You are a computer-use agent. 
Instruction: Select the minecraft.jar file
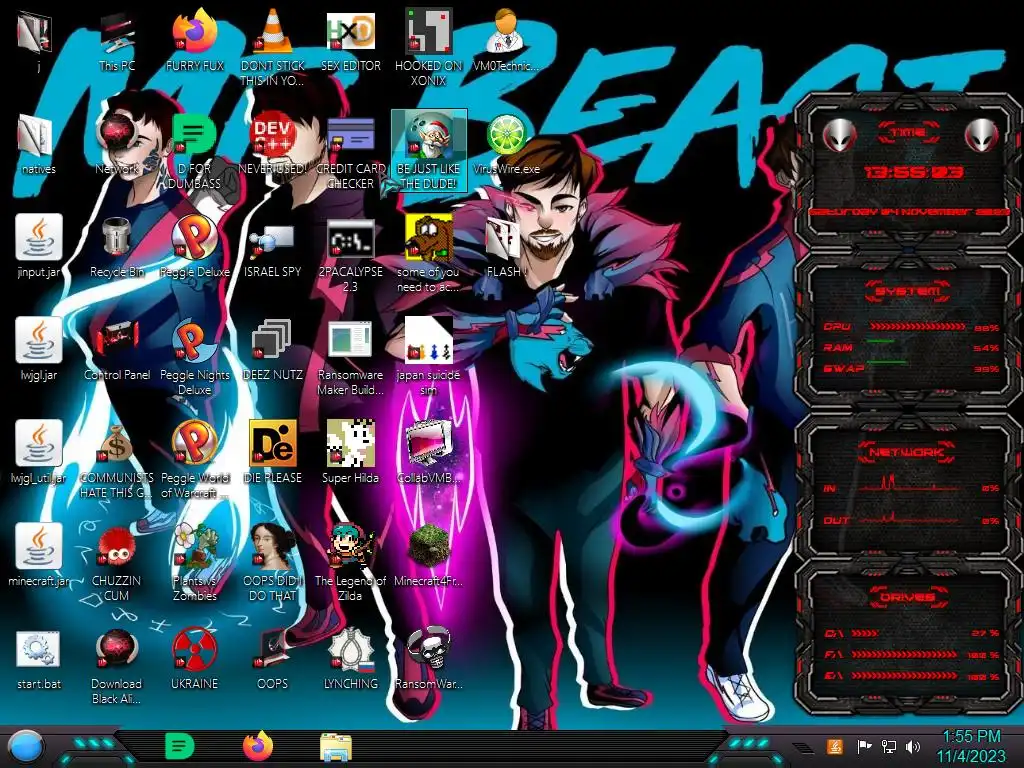point(39,546)
